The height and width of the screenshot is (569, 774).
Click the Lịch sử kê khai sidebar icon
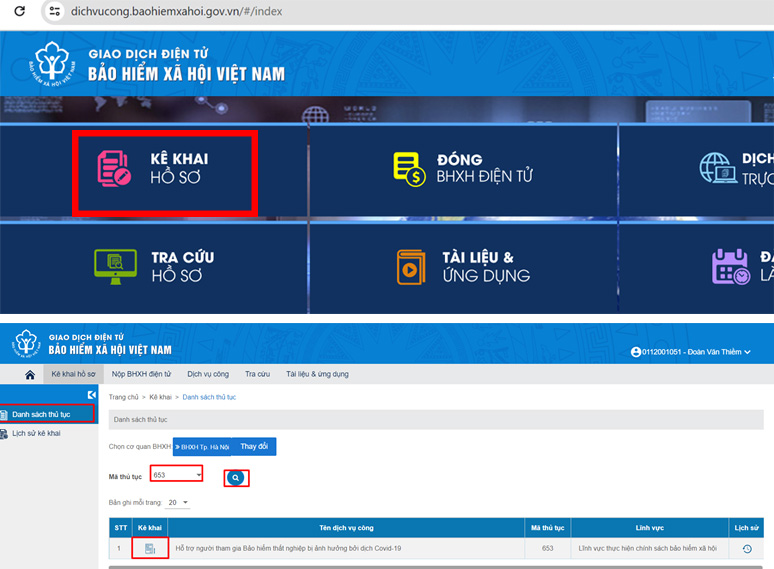[4, 434]
